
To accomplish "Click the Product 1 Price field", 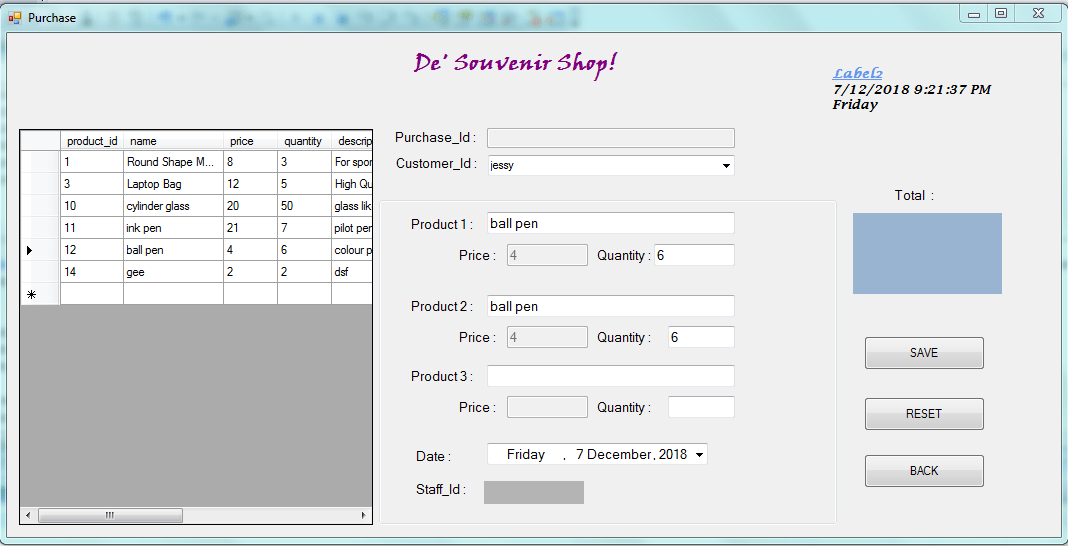I will pos(548,255).
